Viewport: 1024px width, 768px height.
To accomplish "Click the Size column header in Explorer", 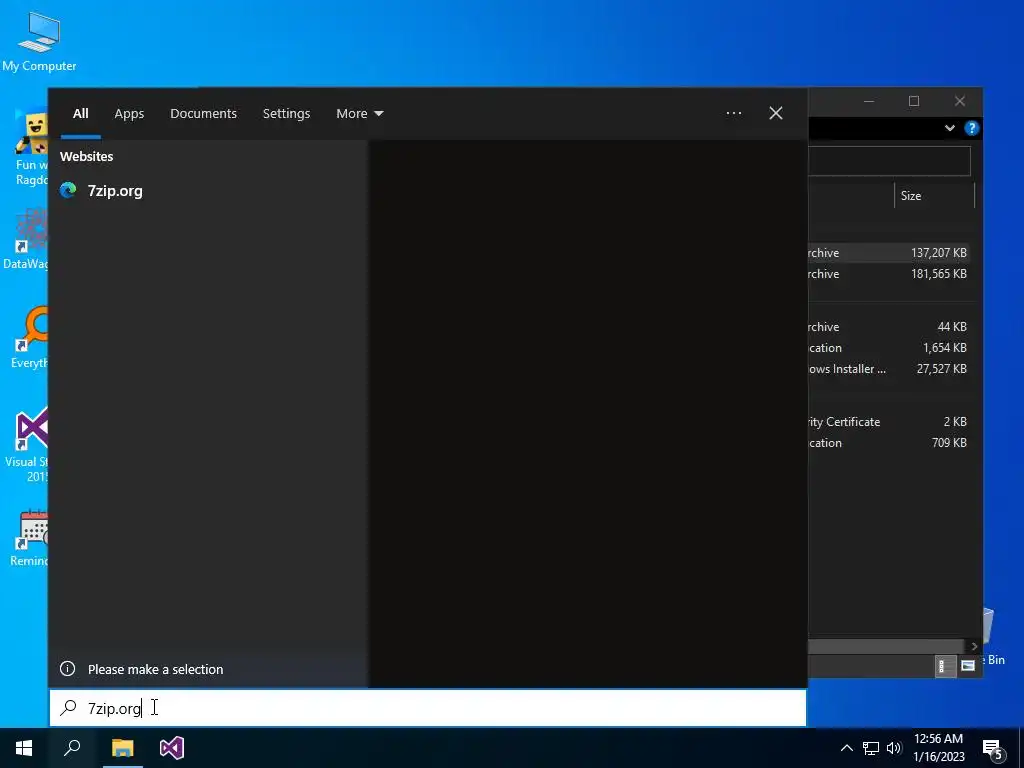I will pyautogui.click(x=934, y=196).
